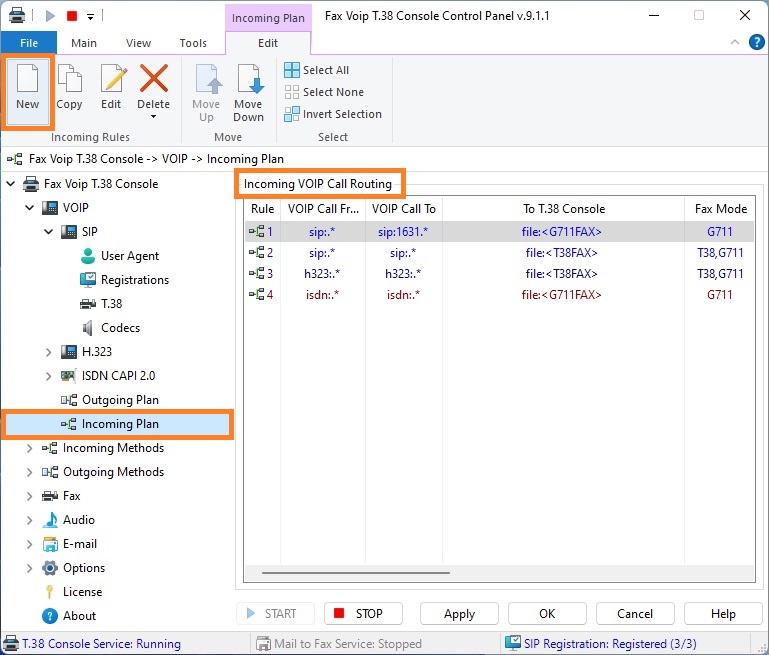Click Select All in the ribbon
Viewport: 769px width, 655px height.
[317, 70]
